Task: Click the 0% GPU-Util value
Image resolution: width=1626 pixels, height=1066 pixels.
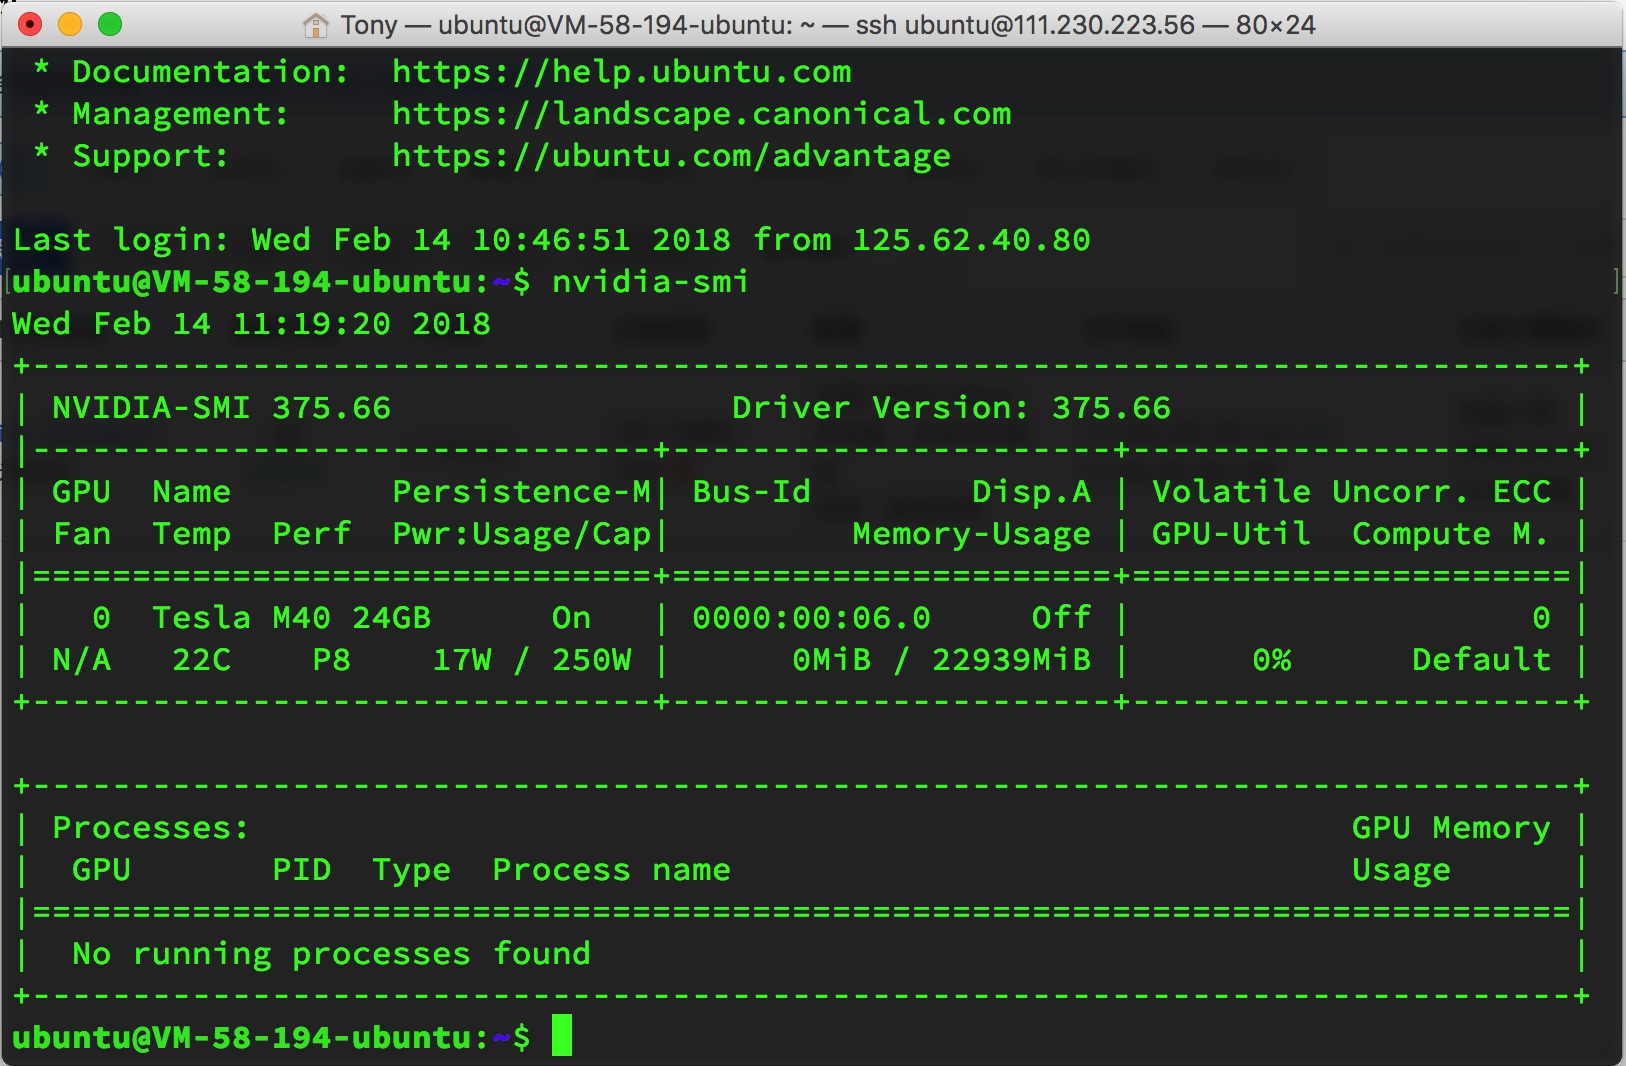Action: pos(1271,660)
